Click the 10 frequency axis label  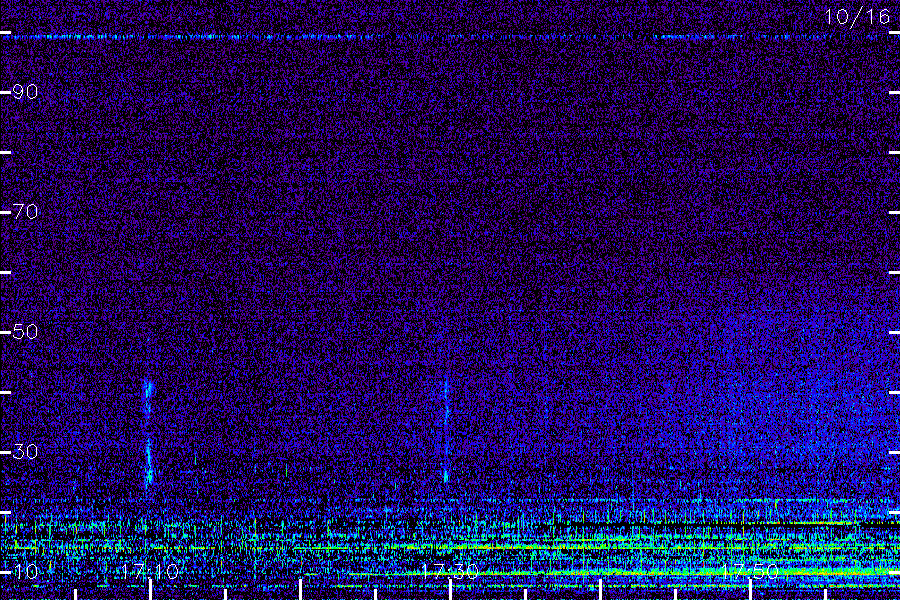click(x=25, y=571)
